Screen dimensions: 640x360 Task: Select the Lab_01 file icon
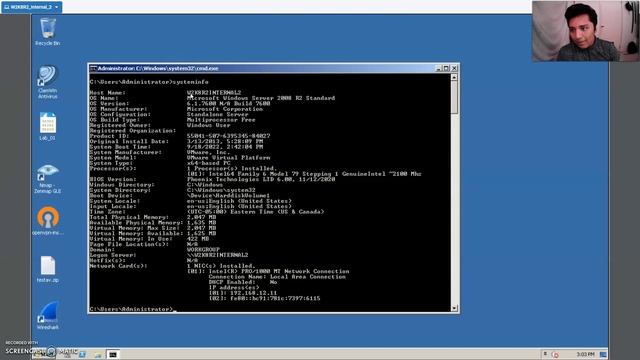(48, 127)
